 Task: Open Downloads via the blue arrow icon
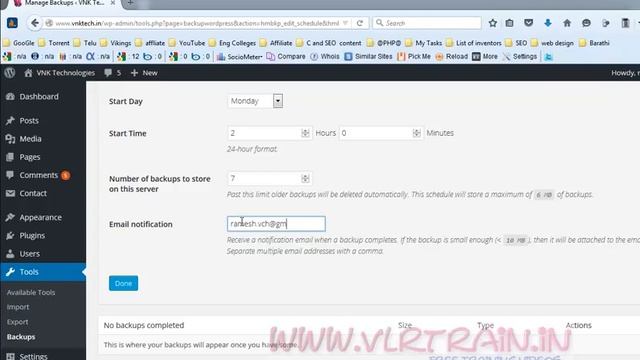[548, 23]
